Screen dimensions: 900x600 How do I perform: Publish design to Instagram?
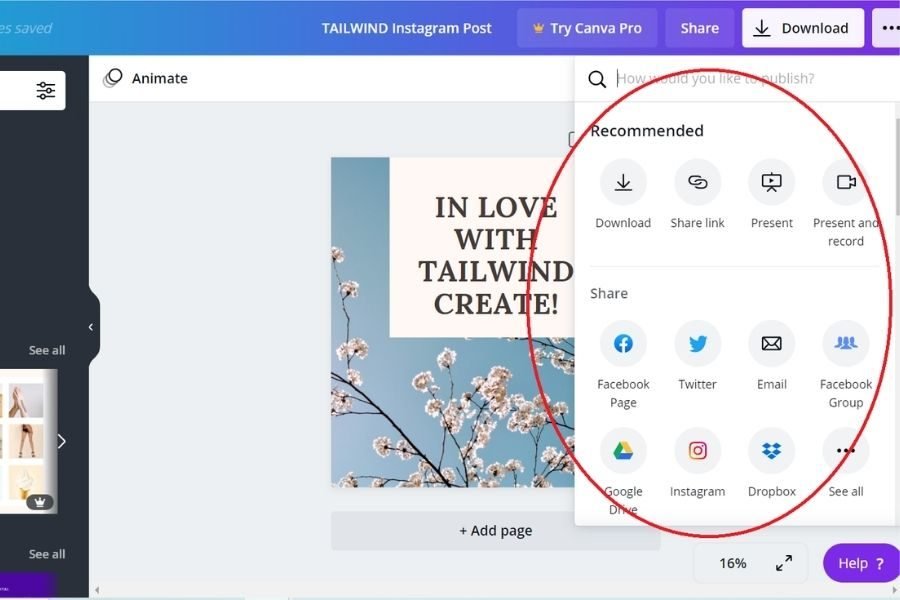tap(697, 451)
